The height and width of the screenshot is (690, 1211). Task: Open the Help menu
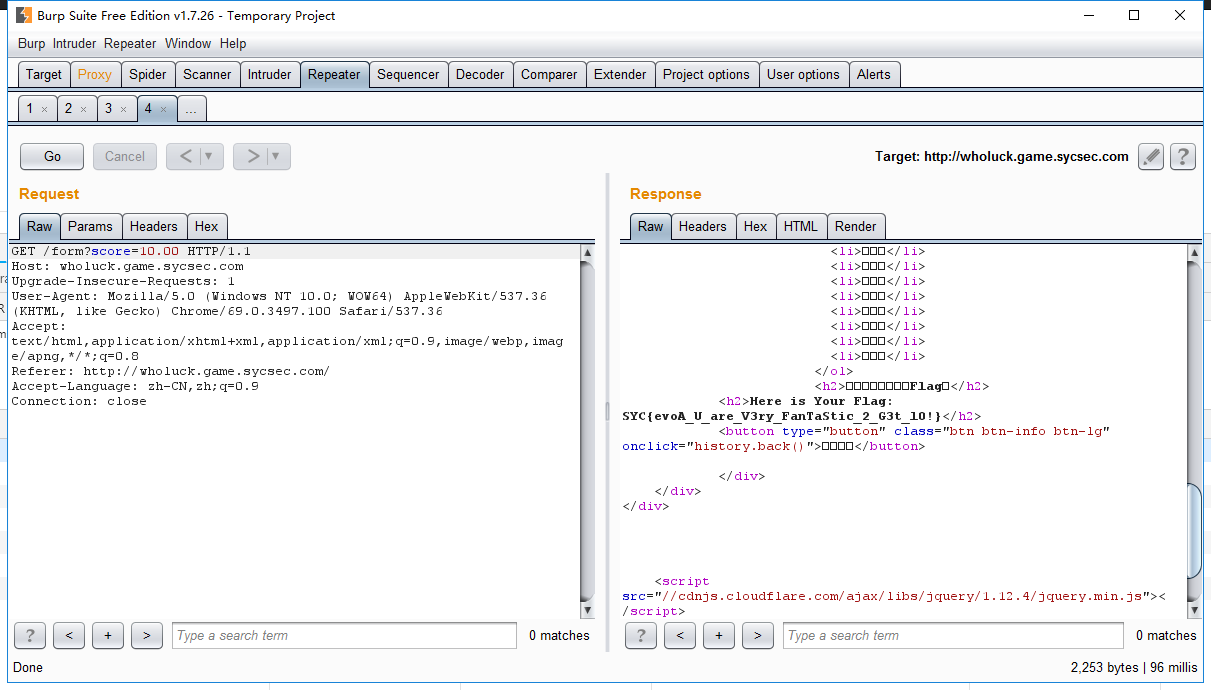point(233,43)
